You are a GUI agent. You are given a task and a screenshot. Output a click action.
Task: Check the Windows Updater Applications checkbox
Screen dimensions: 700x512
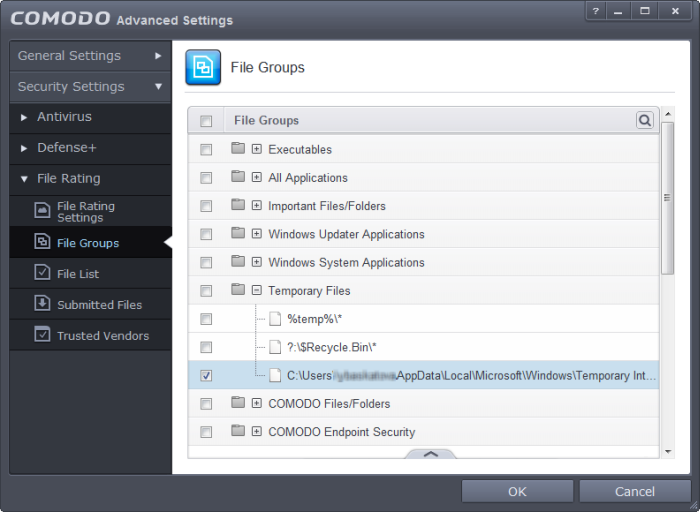tap(206, 234)
